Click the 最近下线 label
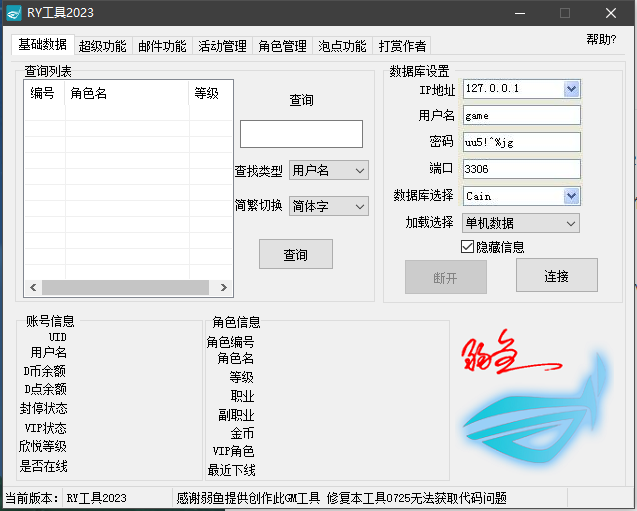 click(232, 470)
